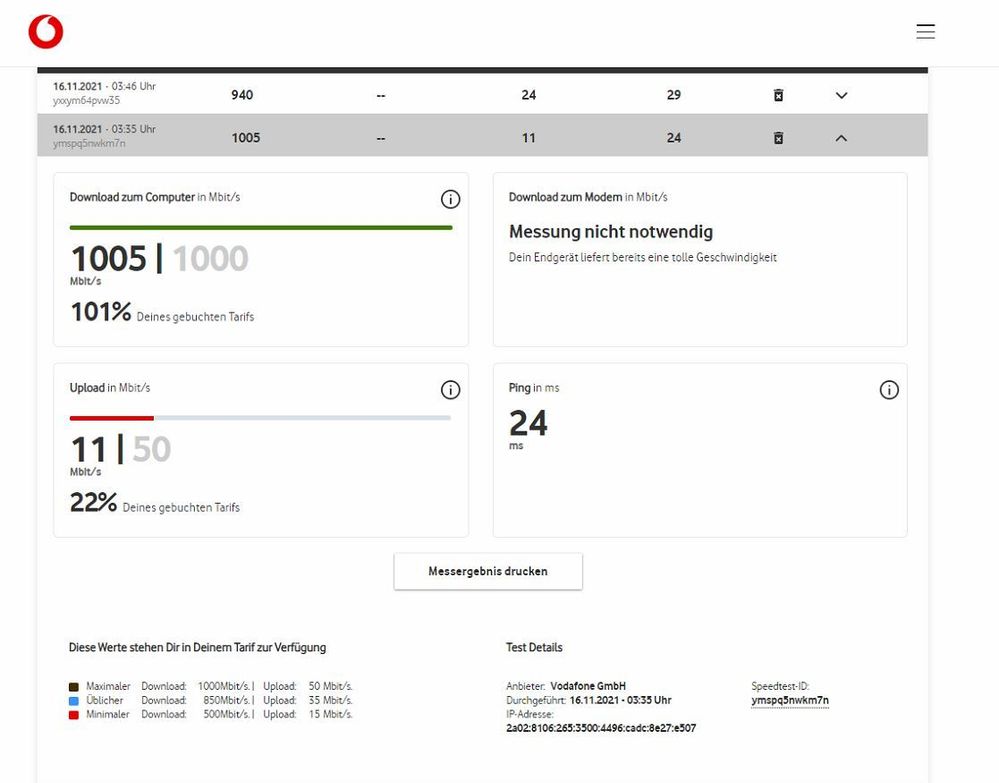Open the Speedtest-ID ymspq5nwkm7n link

point(790,700)
